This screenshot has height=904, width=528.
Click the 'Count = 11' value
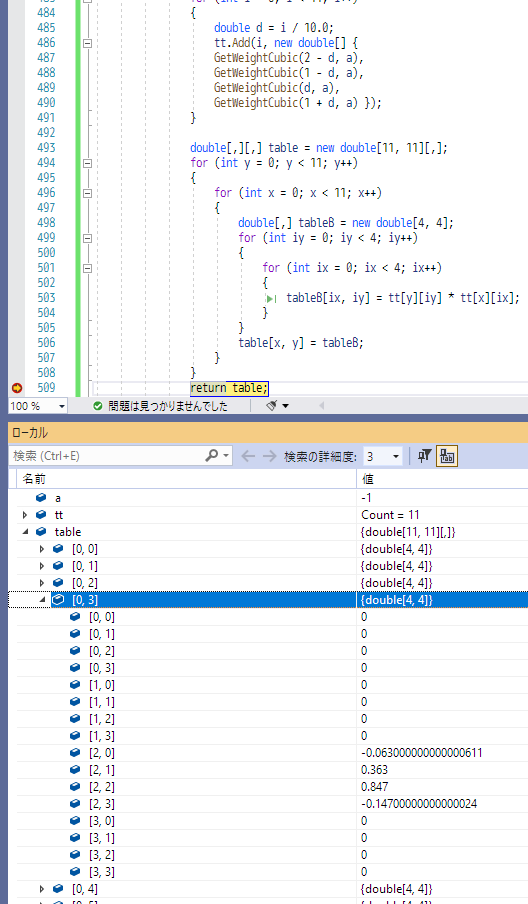tap(390, 515)
